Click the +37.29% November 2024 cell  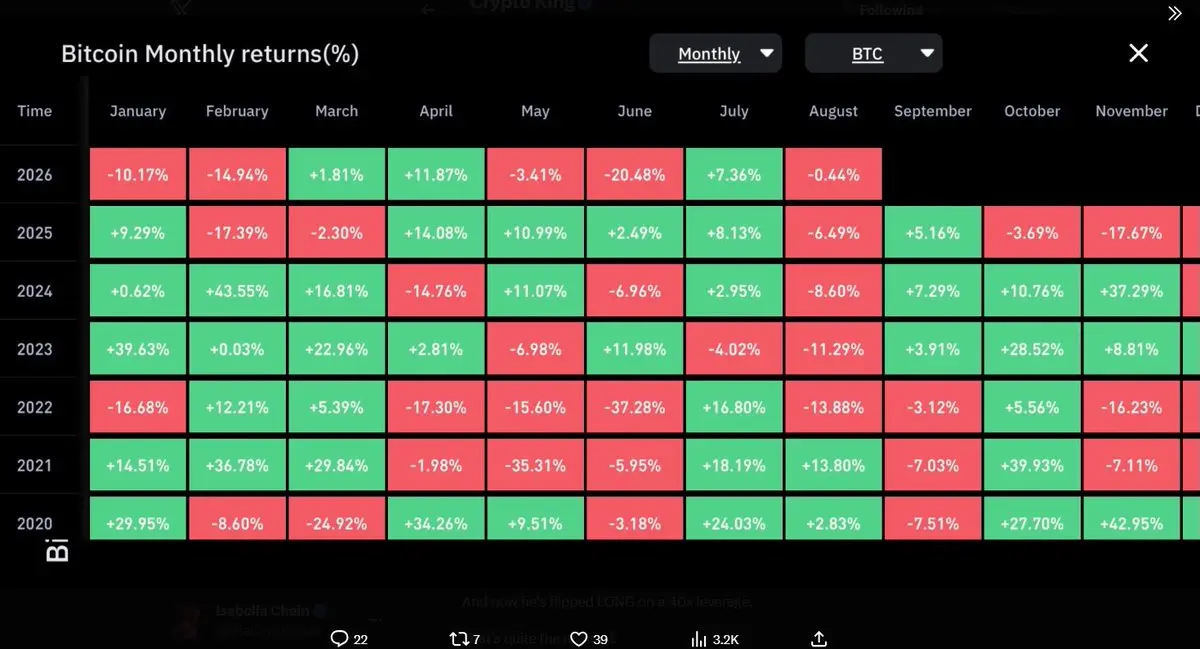point(1132,291)
